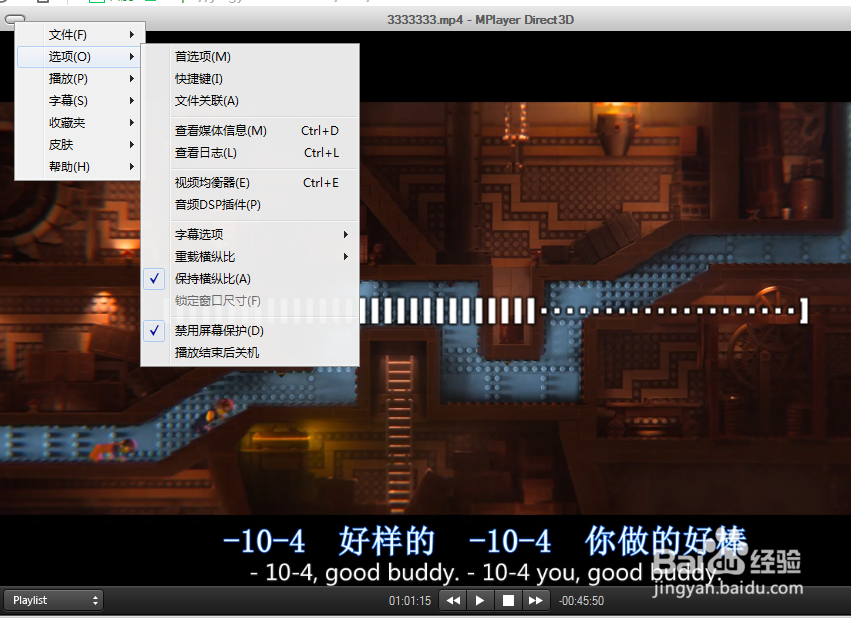Open 视频均衡器(E) video equalizer
851x618 pixels.
point(250,183)
